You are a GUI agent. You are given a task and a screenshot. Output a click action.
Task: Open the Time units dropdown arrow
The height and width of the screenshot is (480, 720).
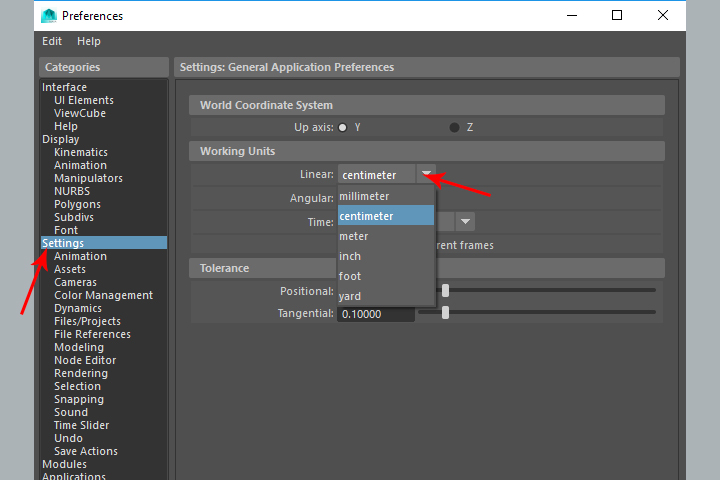pyautogui.click(x=465, y=222)
